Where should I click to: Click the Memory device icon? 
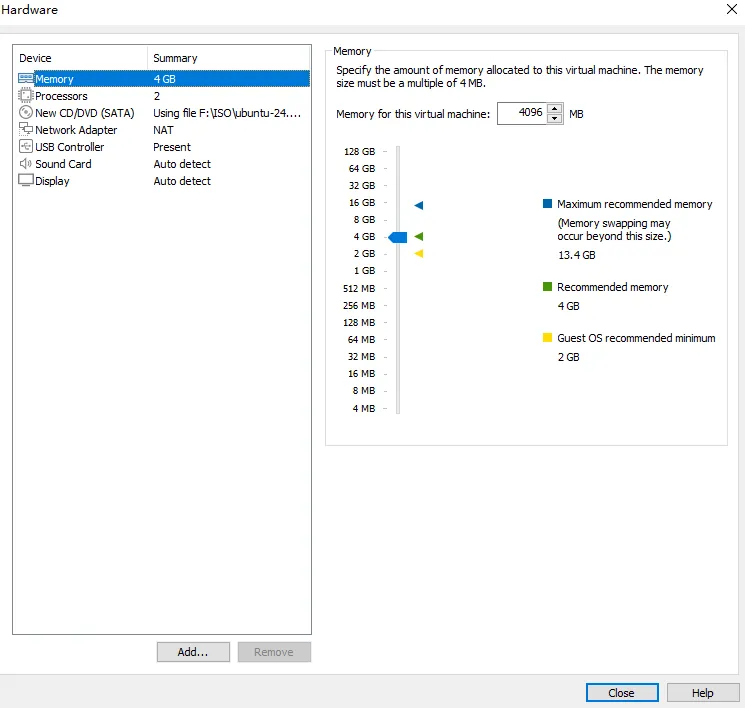pyautogui.click(x=26, y=78)
